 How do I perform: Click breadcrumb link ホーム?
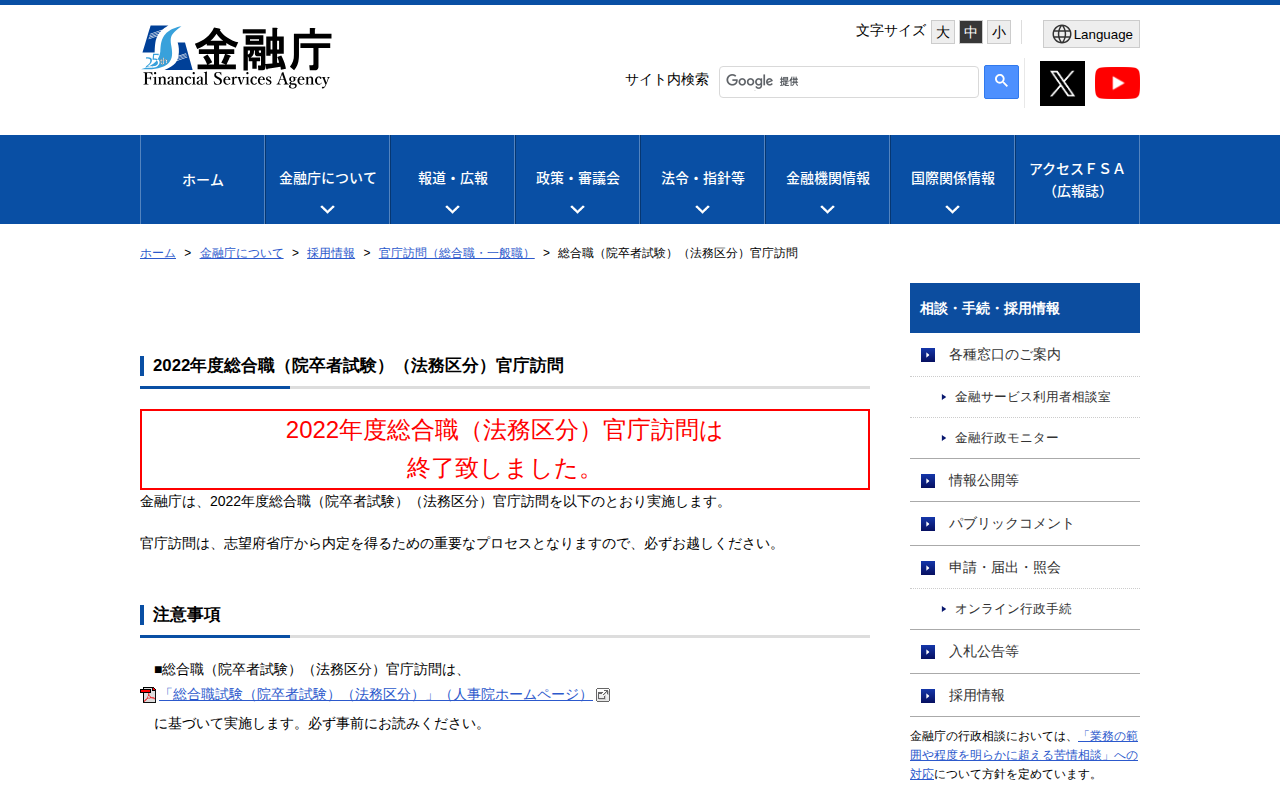158,253
